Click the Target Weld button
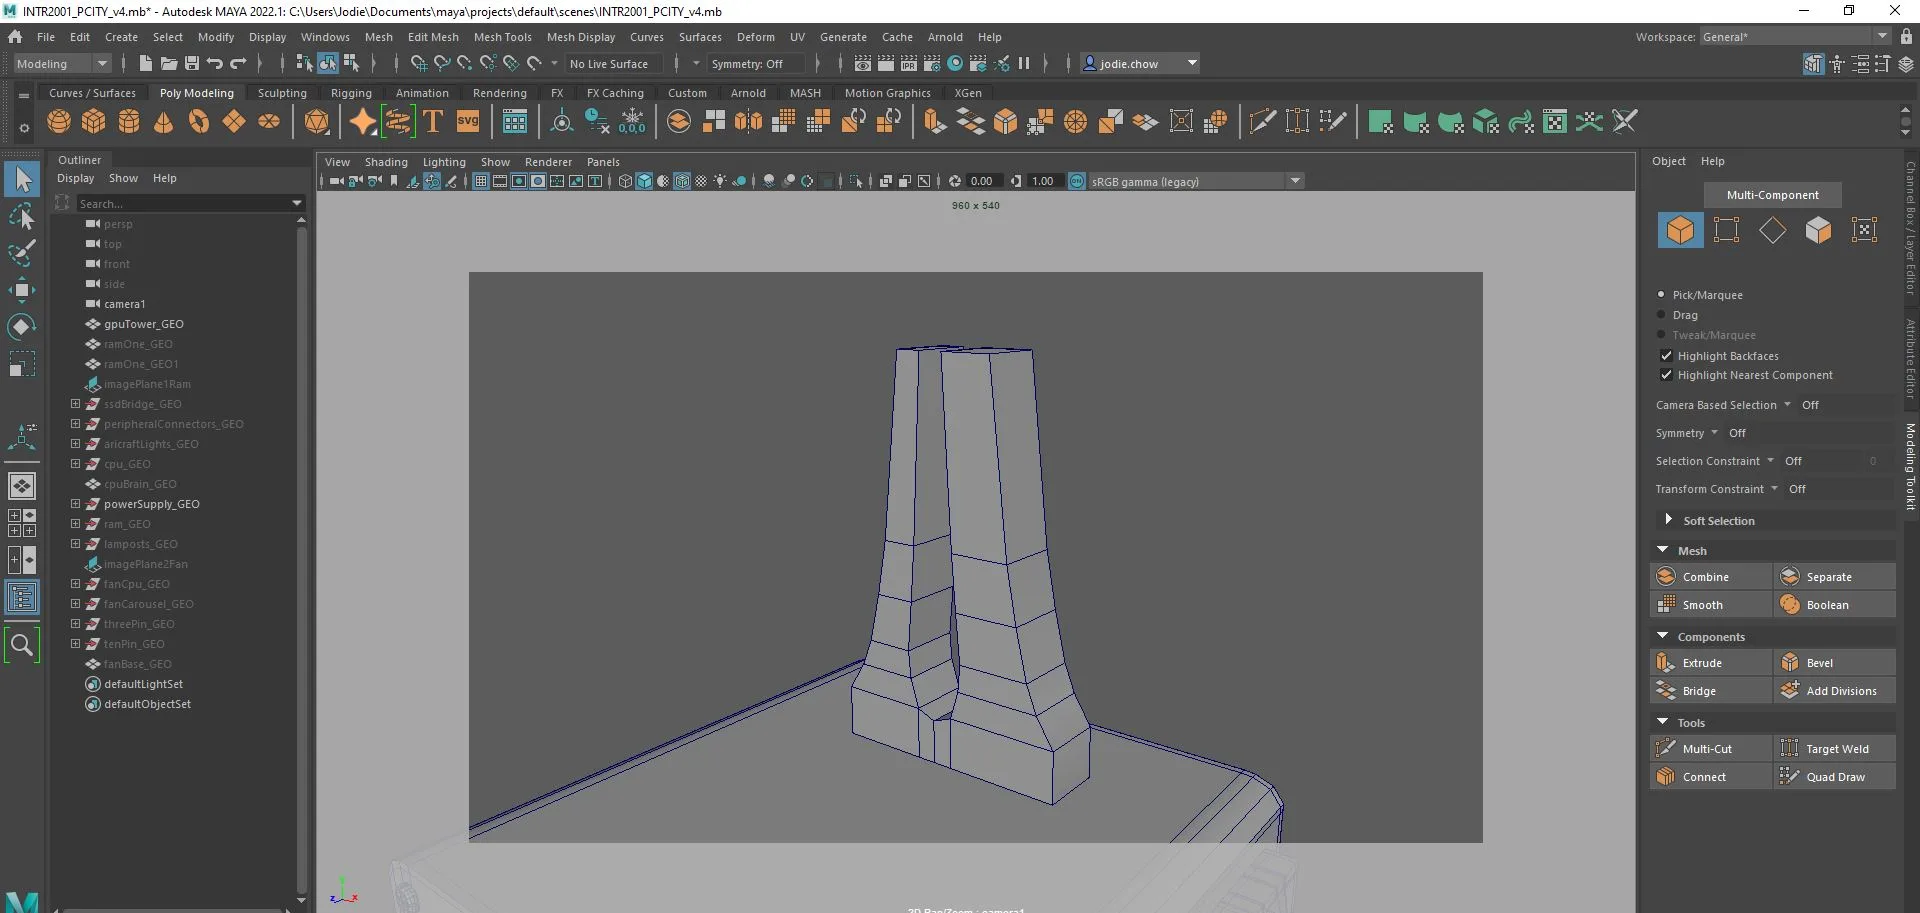Screen dimensions: 1920x913 [1835, 749]
